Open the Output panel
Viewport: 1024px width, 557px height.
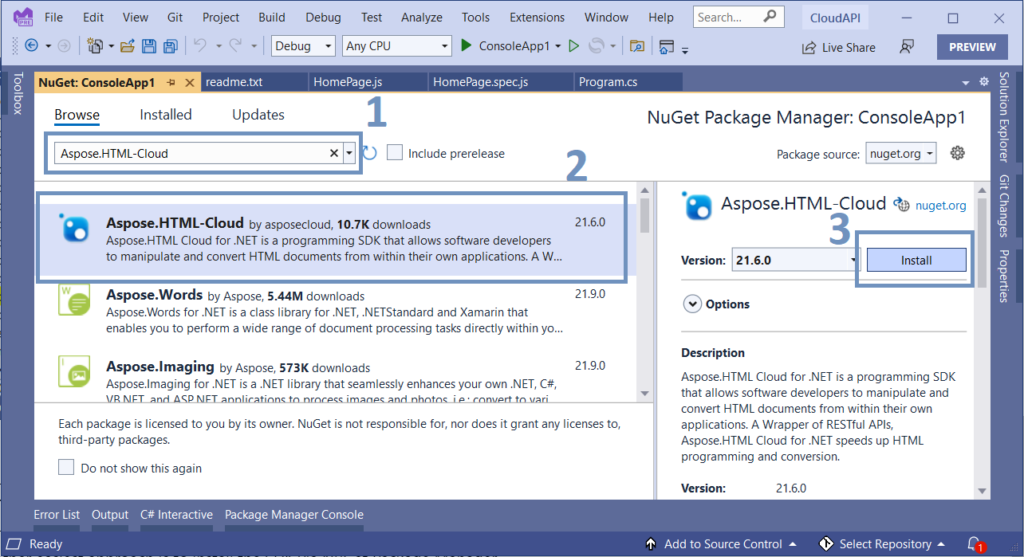110,515
